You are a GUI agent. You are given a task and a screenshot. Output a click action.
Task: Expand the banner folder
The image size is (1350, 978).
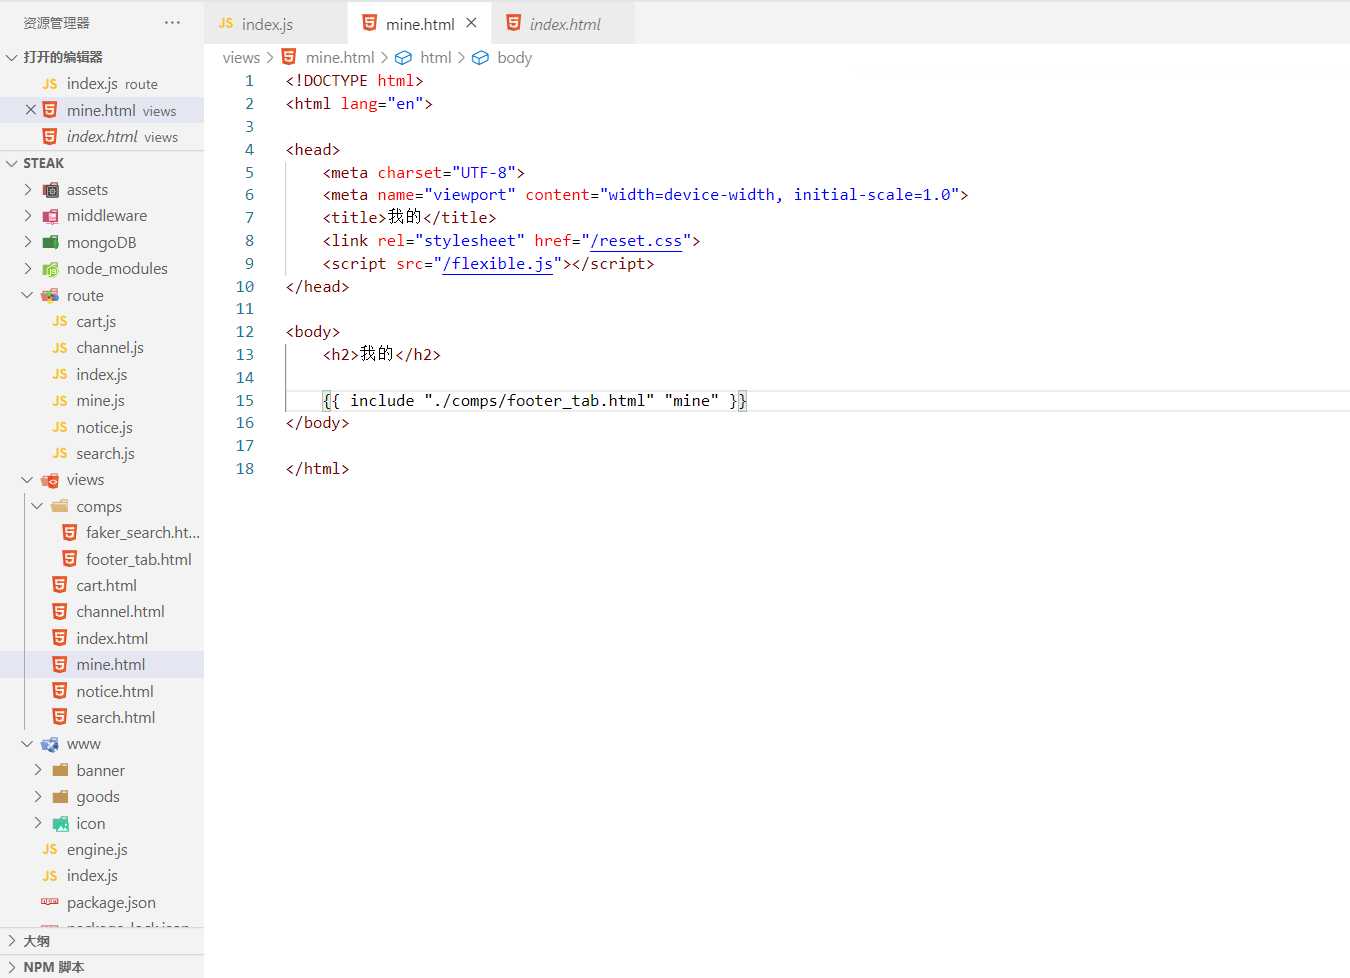pos(38,770)
